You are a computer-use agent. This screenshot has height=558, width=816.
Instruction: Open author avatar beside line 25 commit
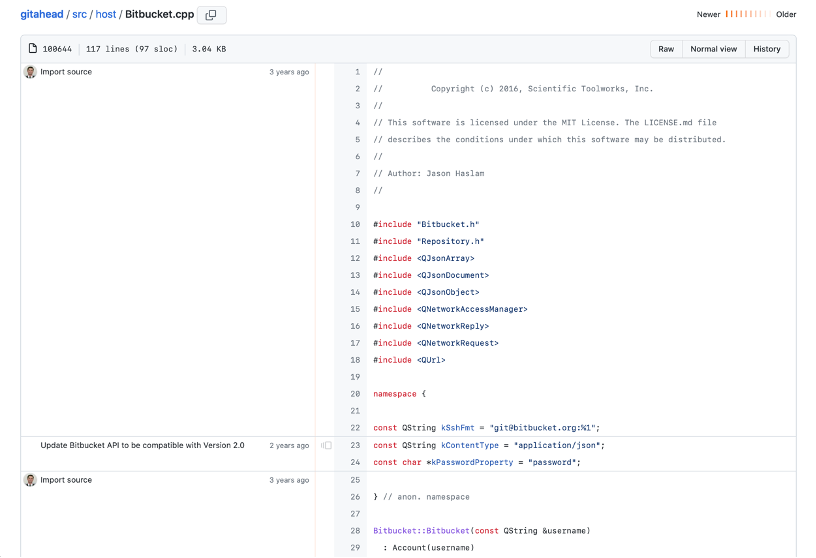click(x=30, y=480)
